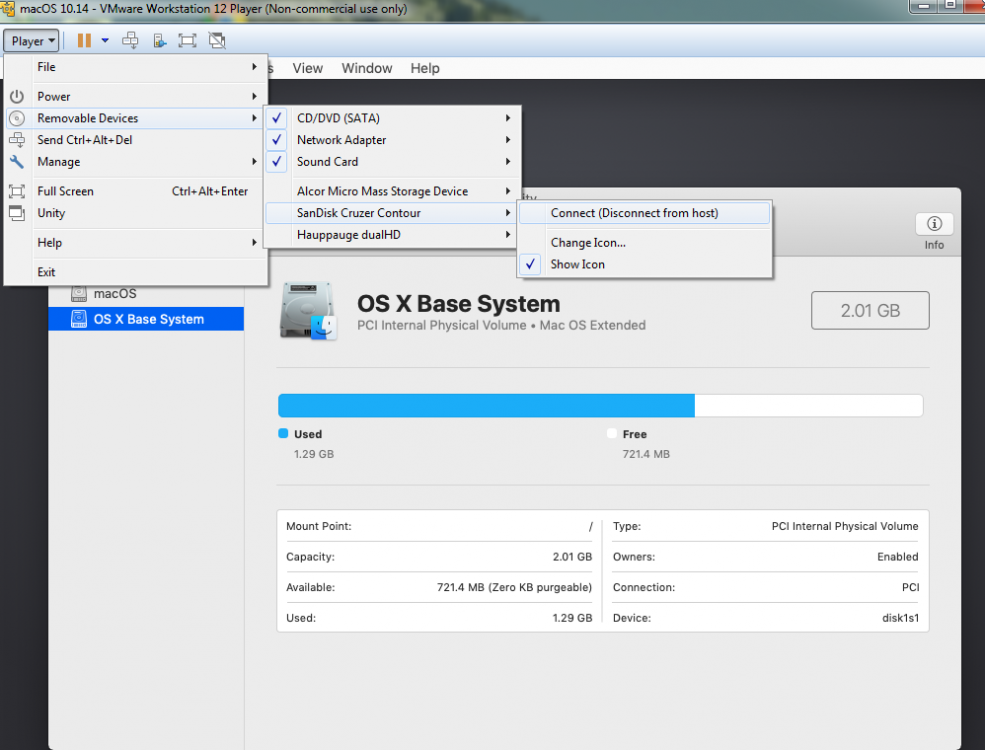Click the blue used portion of storage bar
This screenshot has width=985, height=750.
(x=486, y=406)
